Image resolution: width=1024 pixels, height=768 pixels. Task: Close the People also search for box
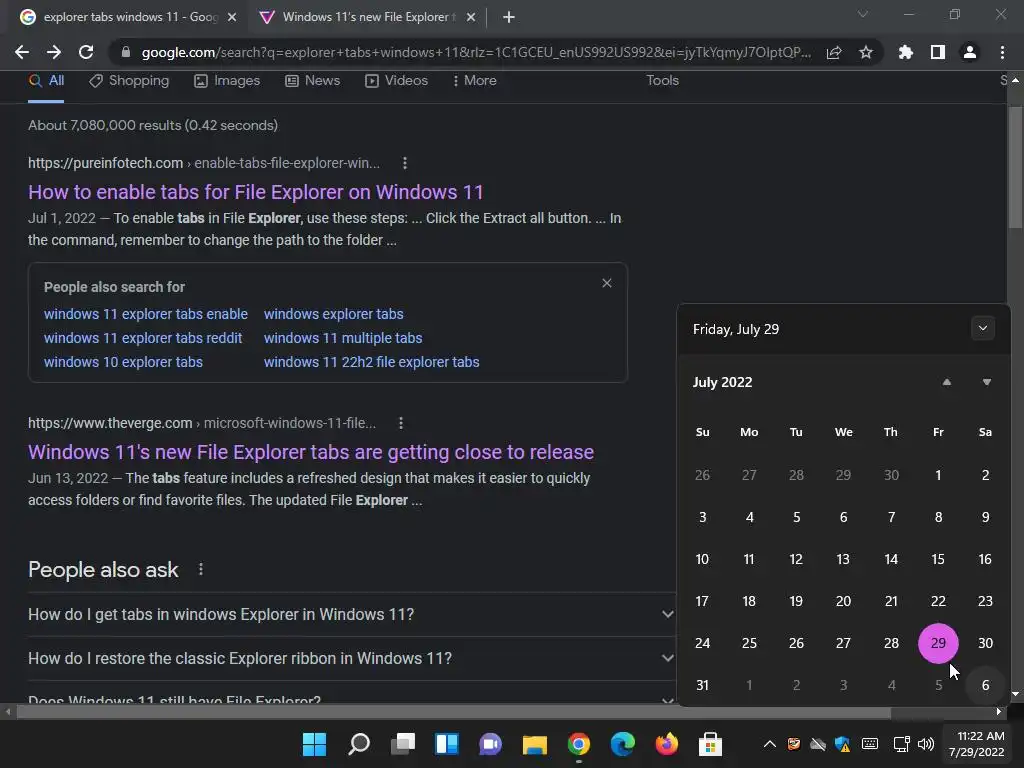pos(607,283)
